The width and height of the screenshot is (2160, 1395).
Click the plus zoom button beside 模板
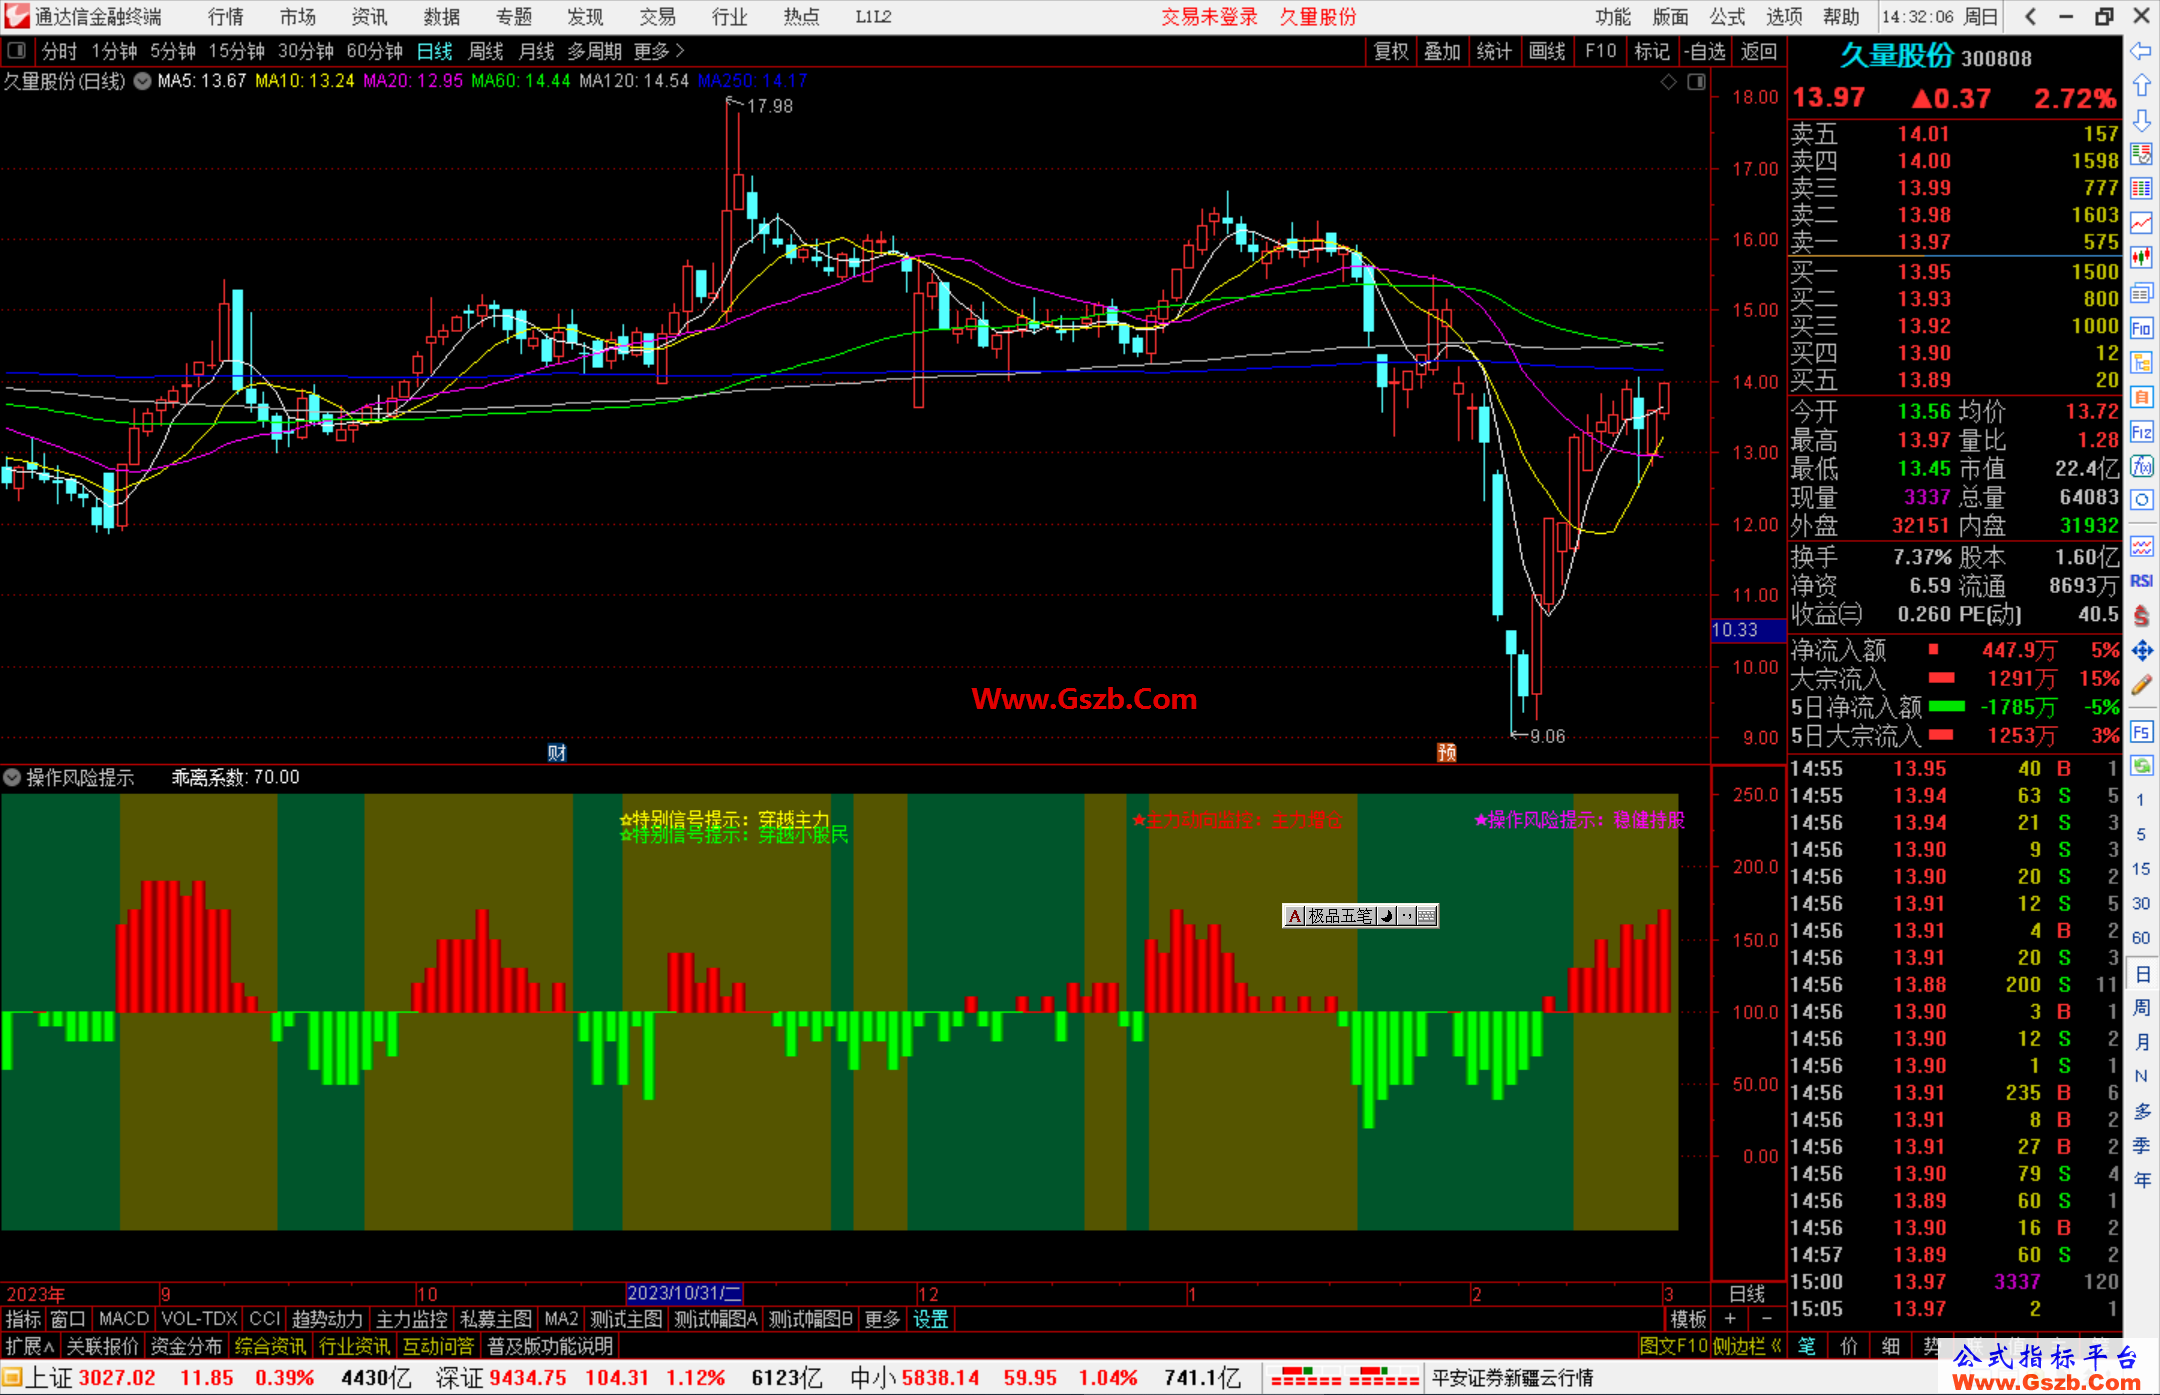coord(1730,1319)
